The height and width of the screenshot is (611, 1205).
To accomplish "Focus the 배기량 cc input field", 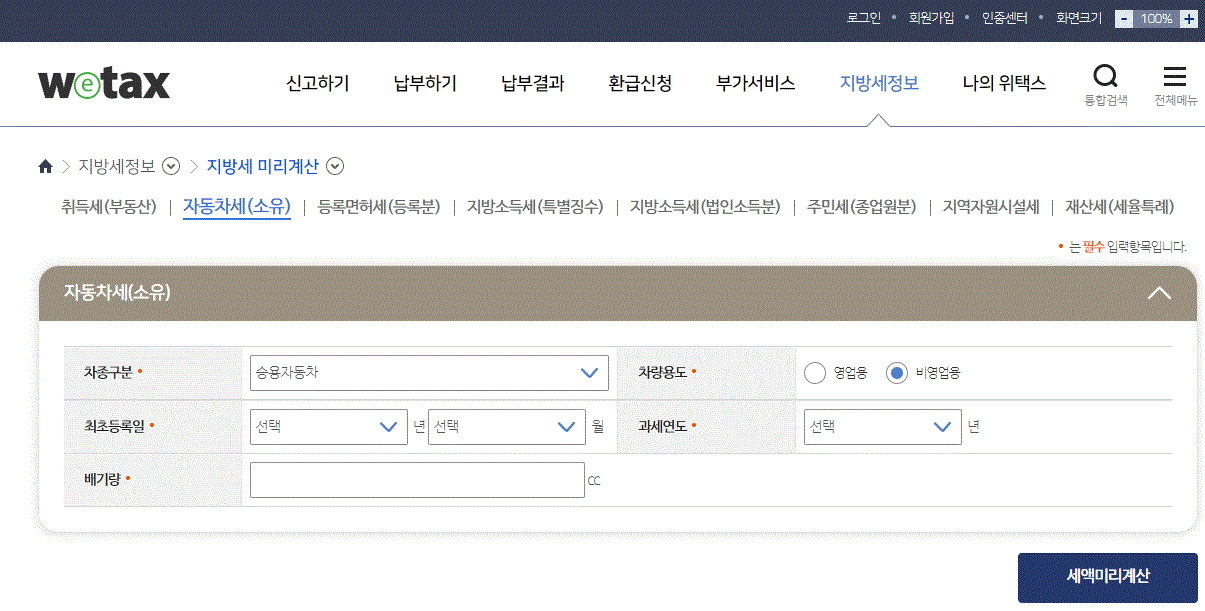I will [417, 480].
